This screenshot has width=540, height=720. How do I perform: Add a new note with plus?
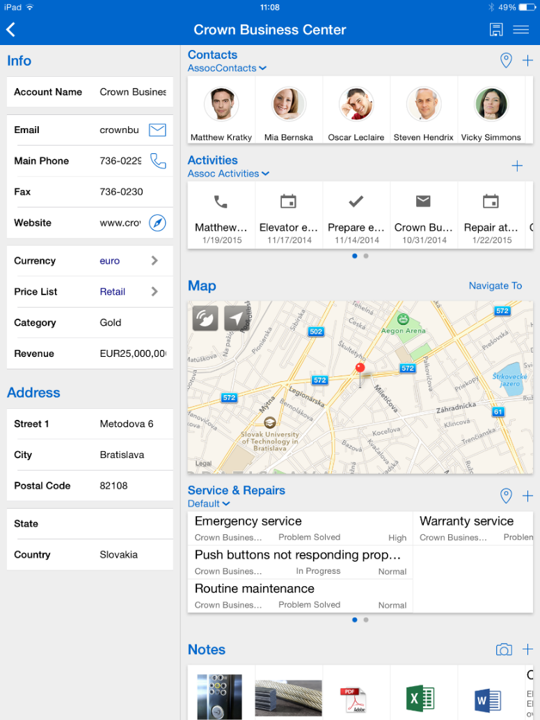tap(528, 649)
